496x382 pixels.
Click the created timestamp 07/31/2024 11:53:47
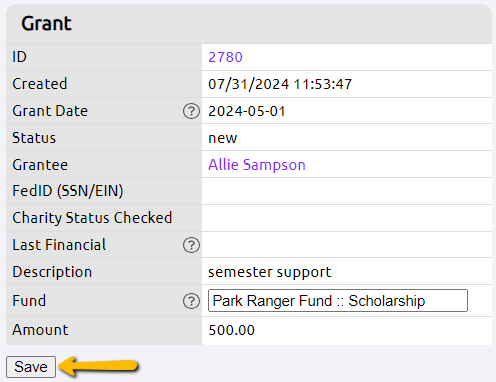click(x=280, y=84)
